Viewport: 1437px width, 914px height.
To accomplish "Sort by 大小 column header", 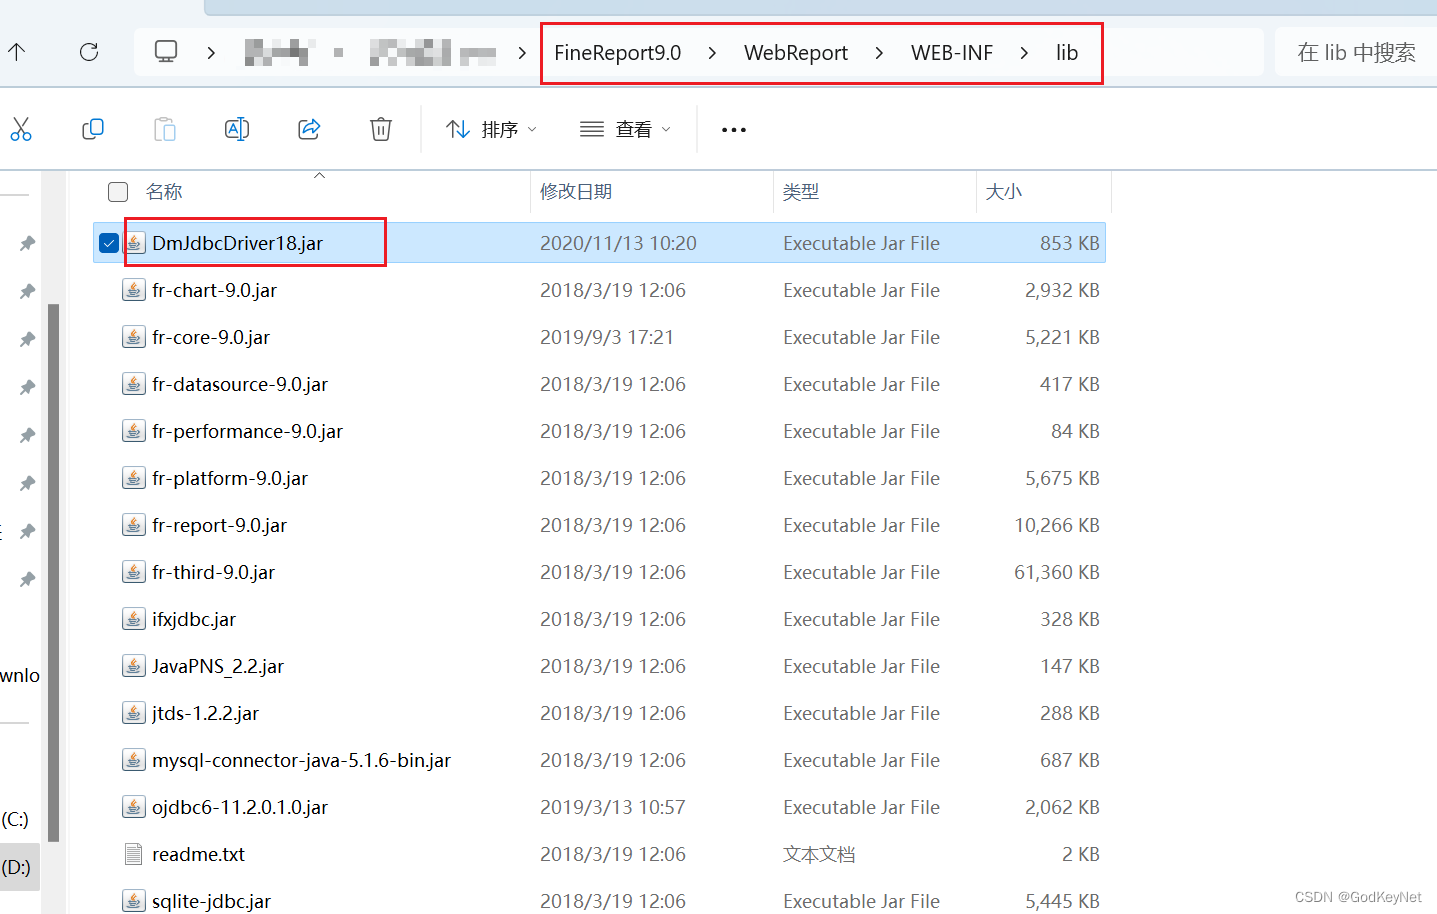I will click(1004, 192).
